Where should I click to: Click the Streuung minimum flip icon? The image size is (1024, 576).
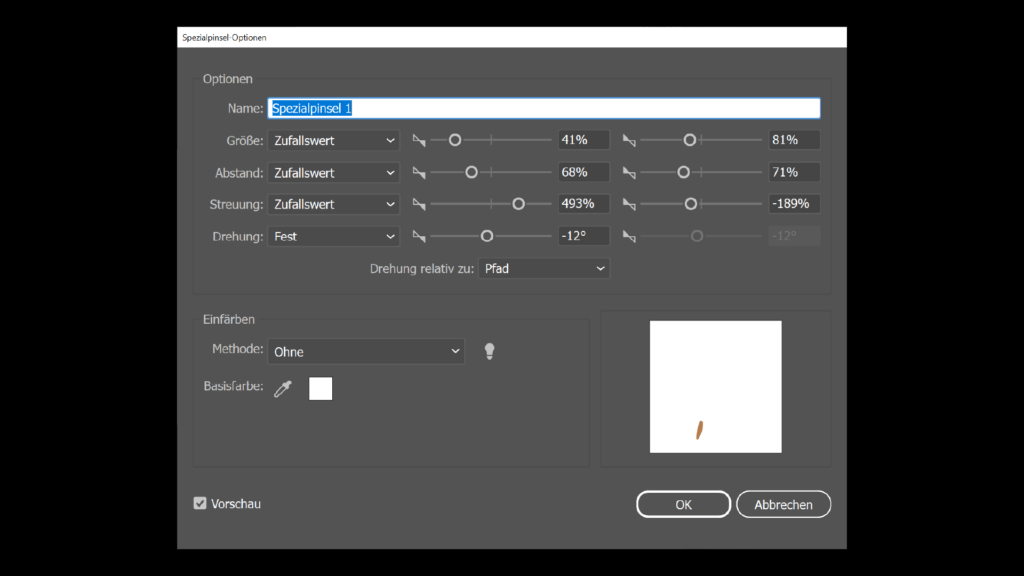coord(419,204)
